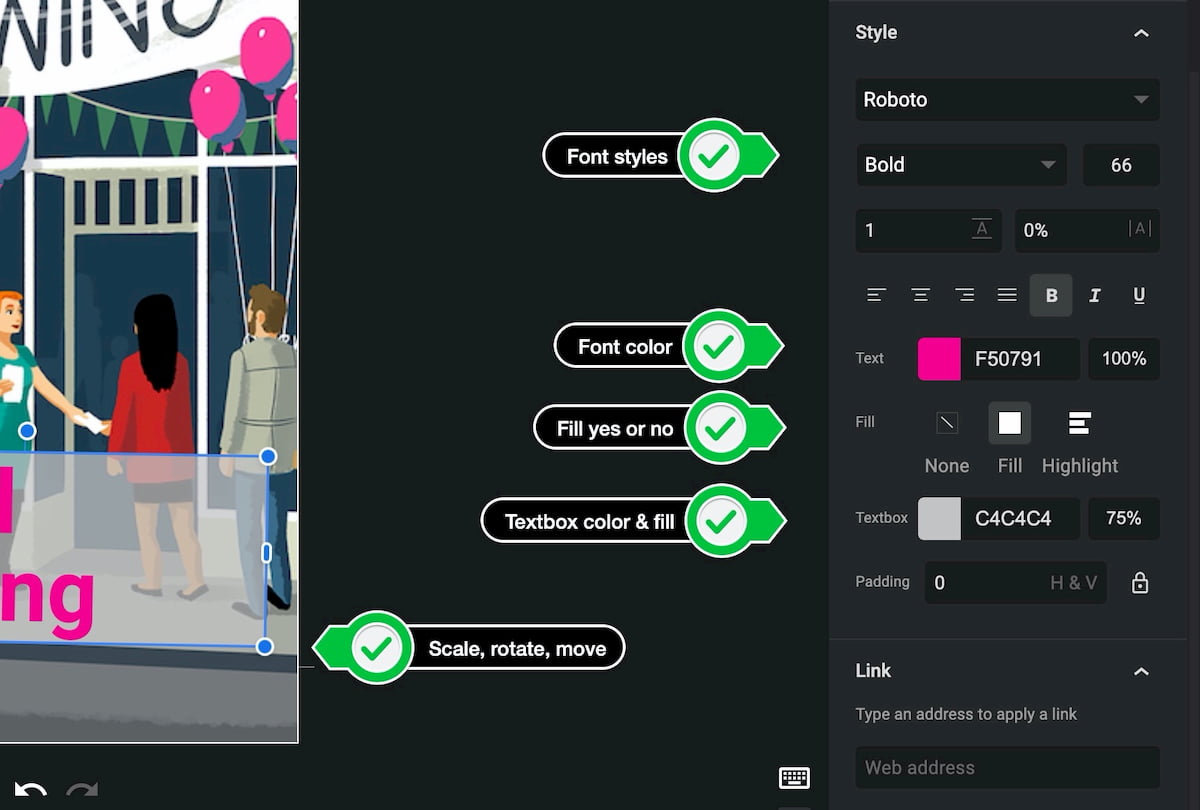
Task: Click the undo arrow icon
Action: click(30, 790)
